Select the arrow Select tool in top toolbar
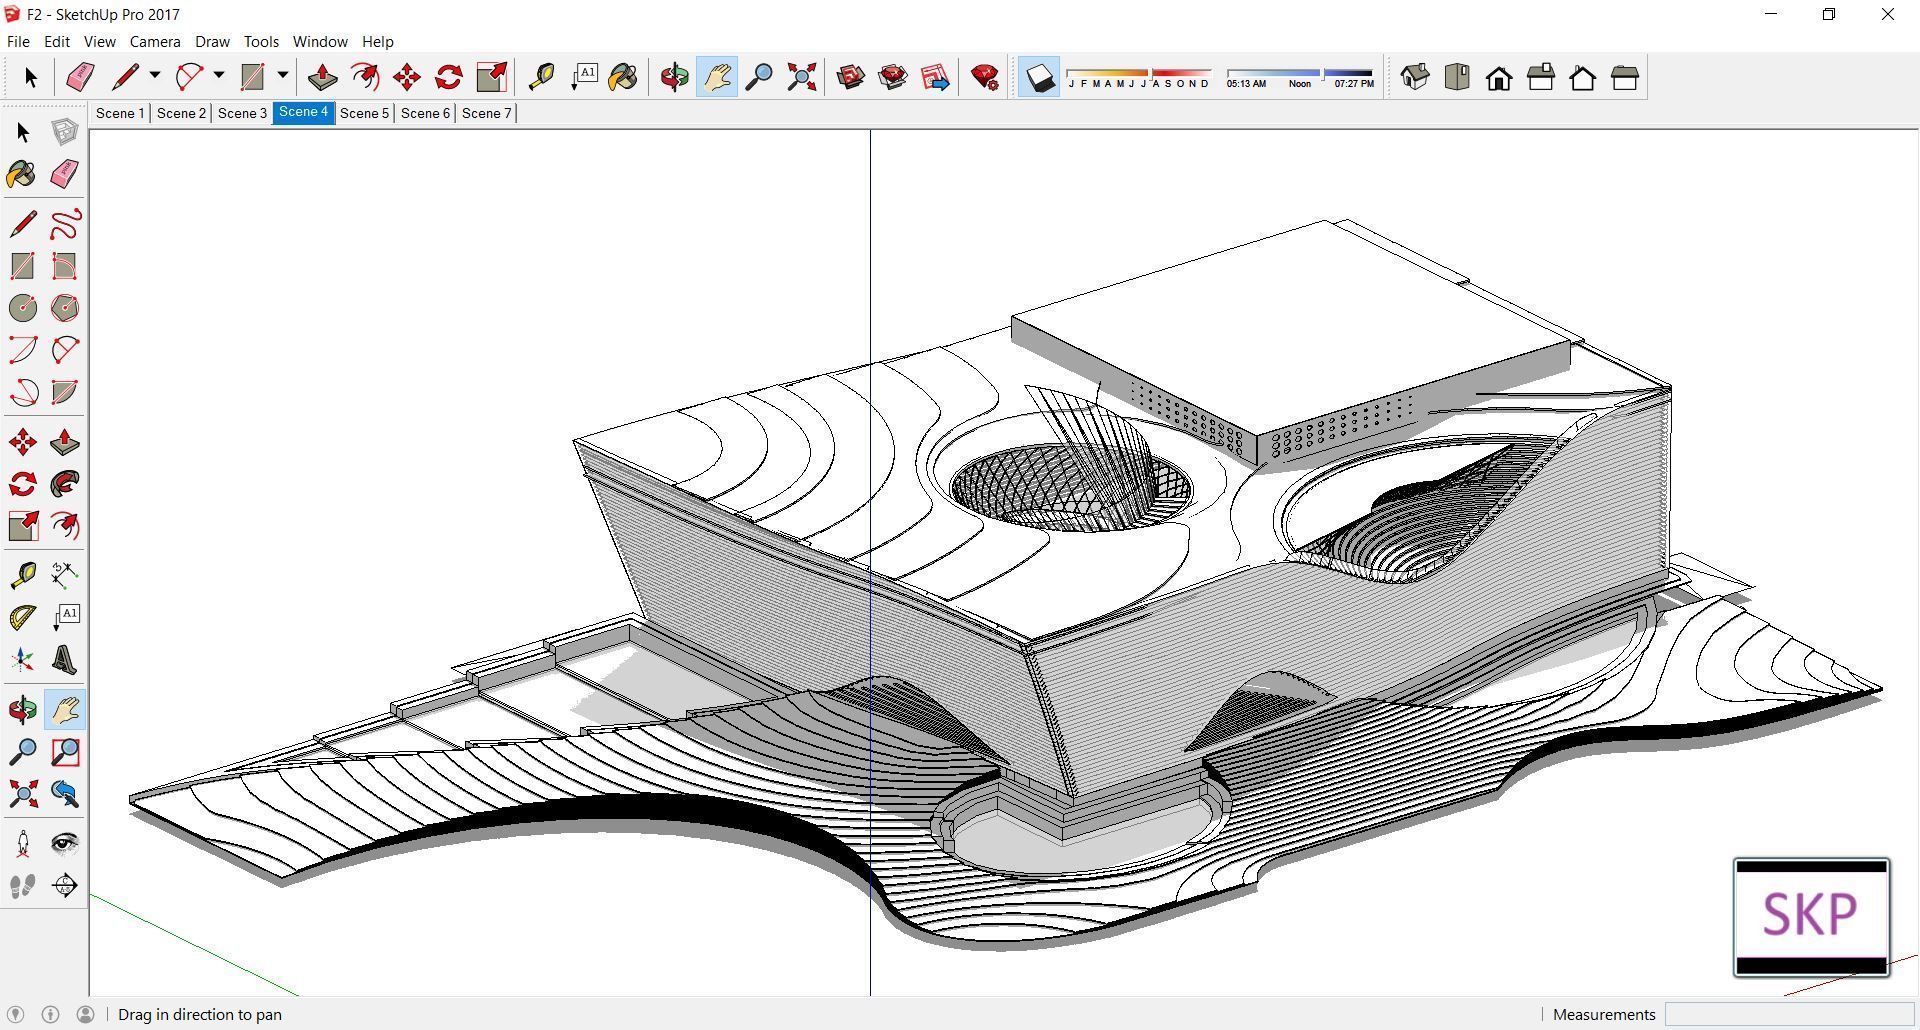This screenshot has height=1030, width=1920. pos(30,78)
